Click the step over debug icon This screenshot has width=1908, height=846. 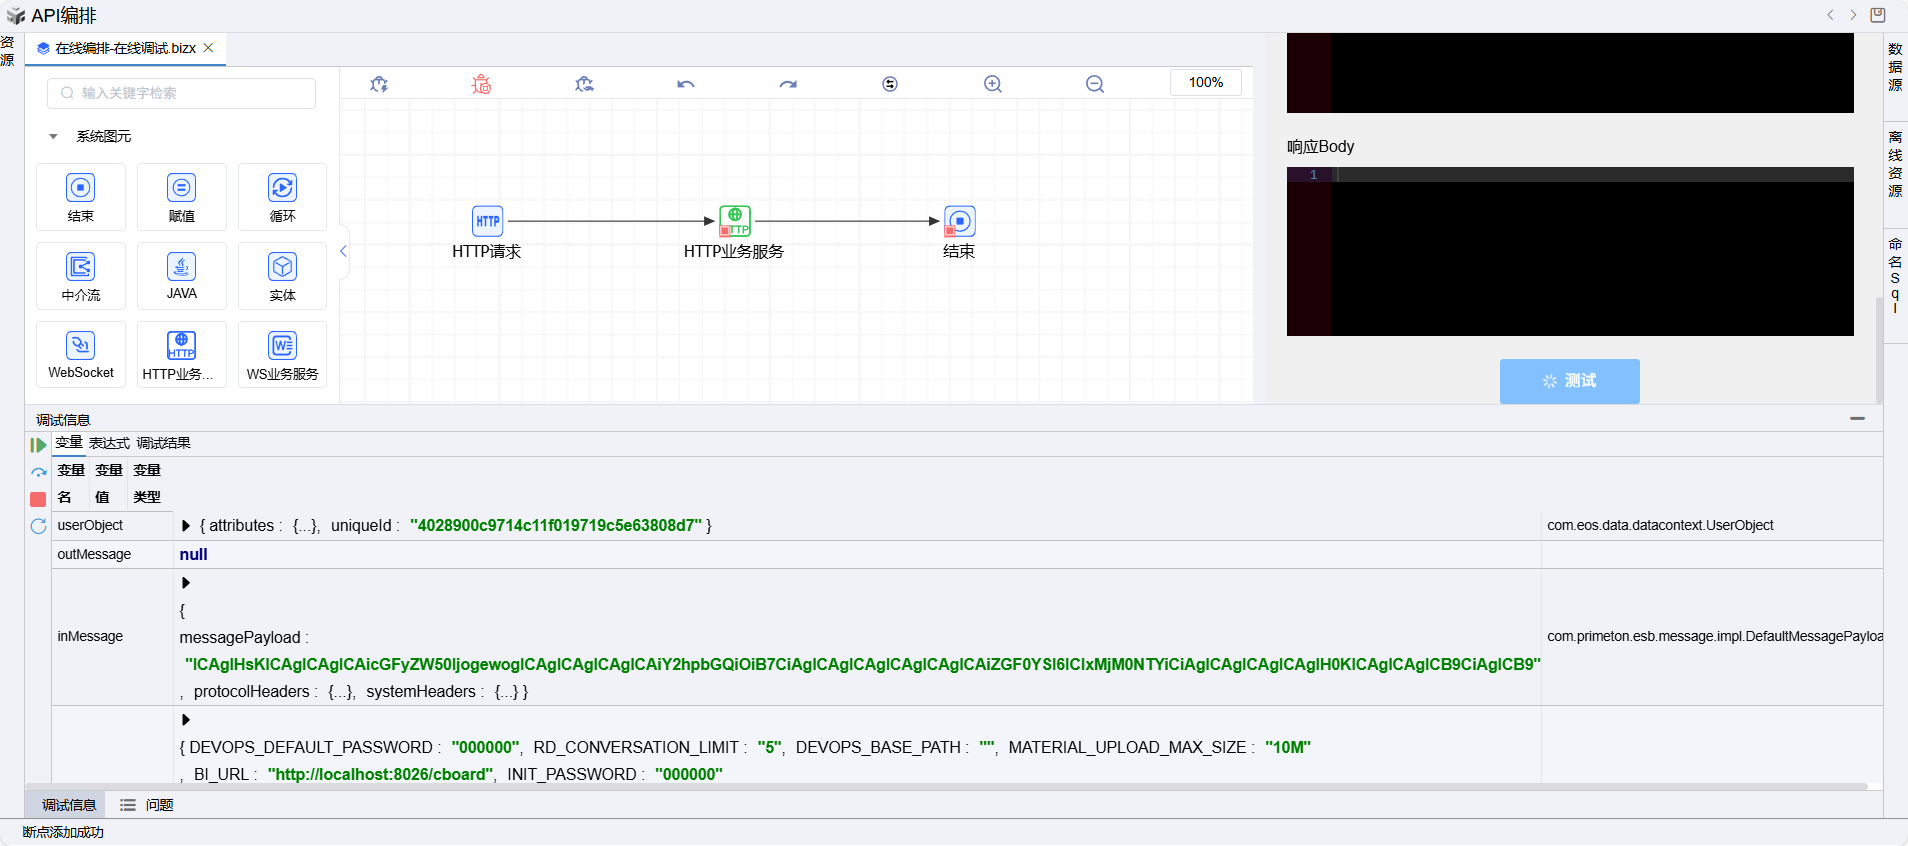click(38, 472)
